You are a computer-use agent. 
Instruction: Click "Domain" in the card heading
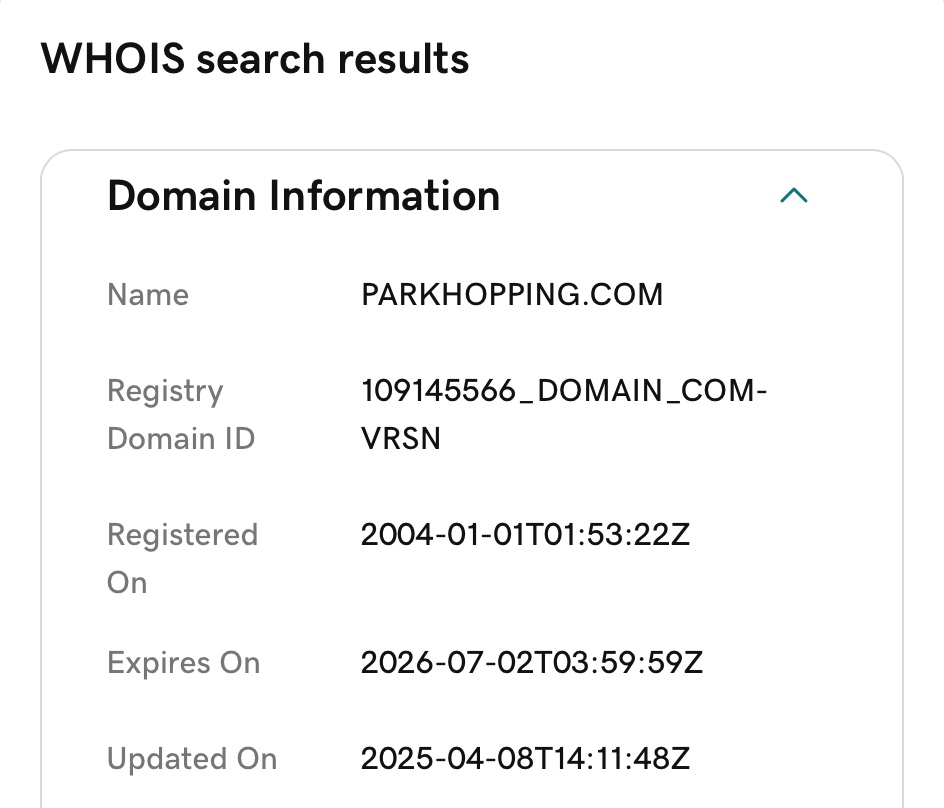181,196
